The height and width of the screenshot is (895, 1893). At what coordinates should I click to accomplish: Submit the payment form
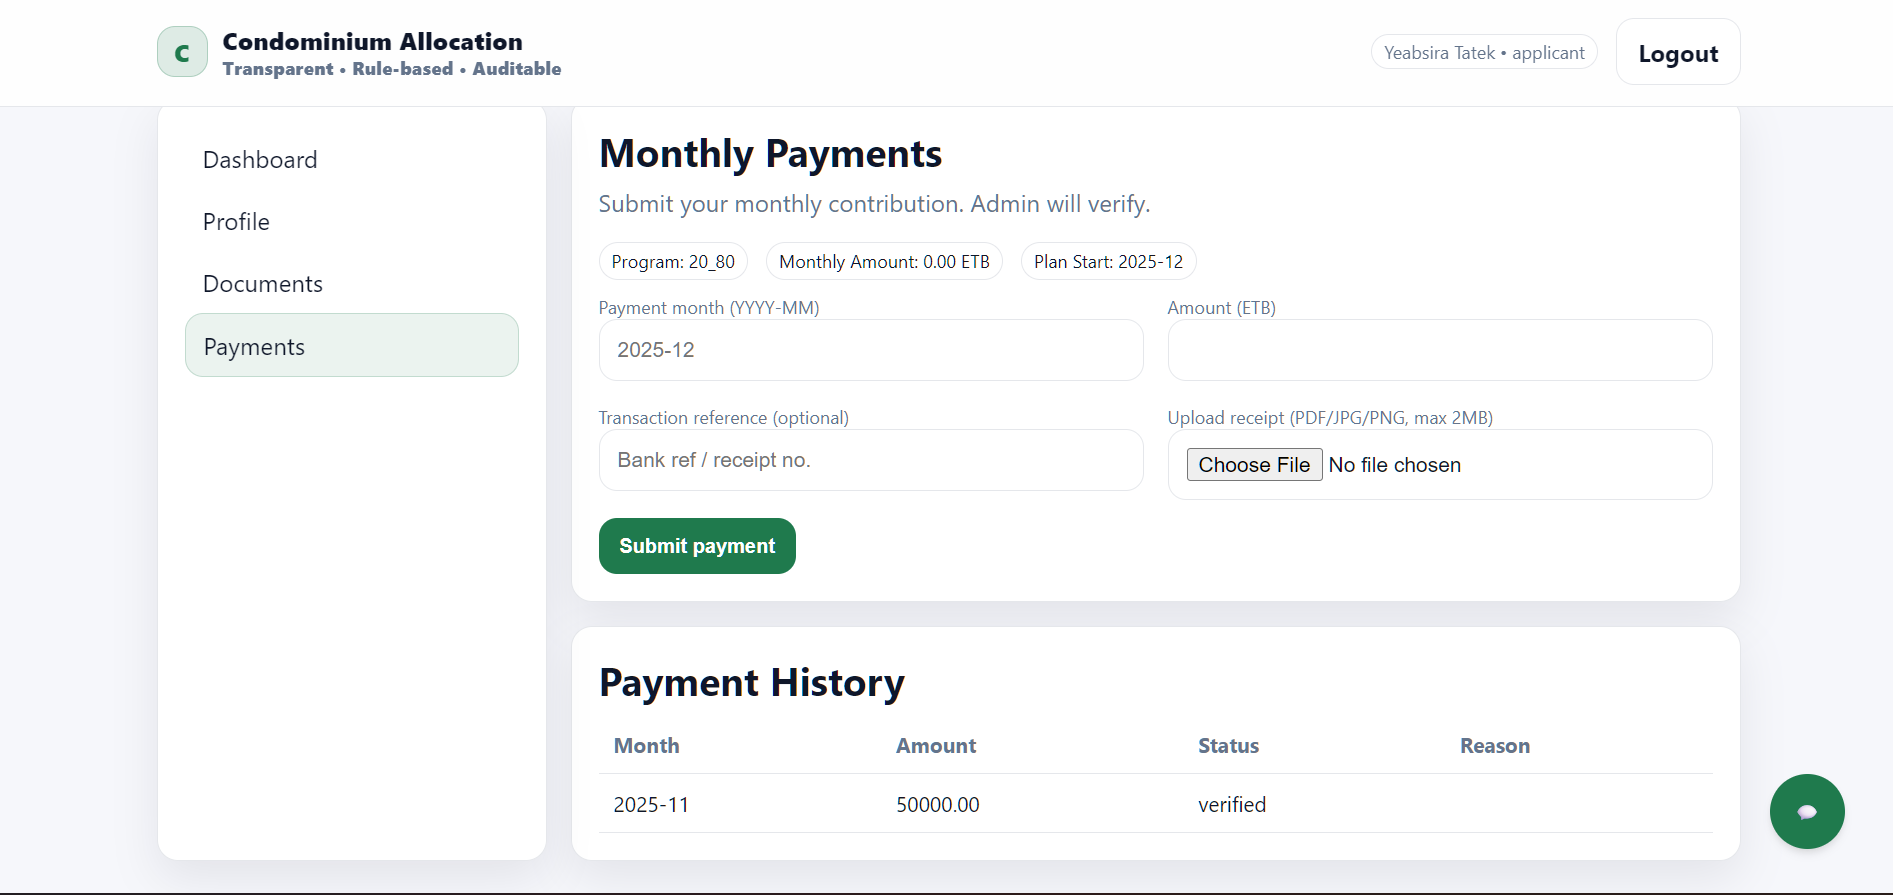pos(697,546)
